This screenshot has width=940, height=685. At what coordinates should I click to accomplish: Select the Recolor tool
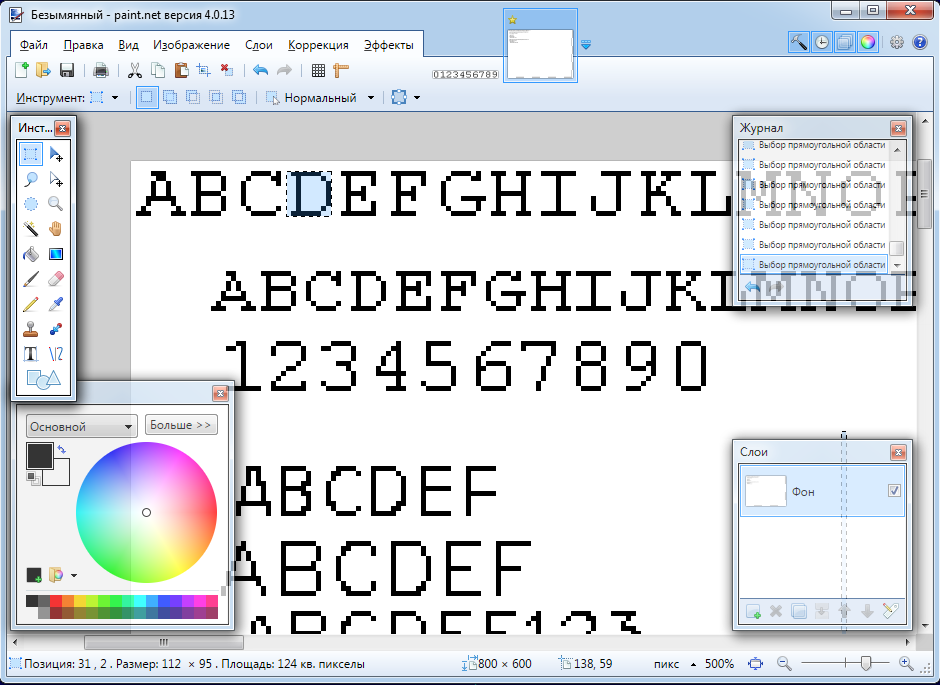point(56,329)
